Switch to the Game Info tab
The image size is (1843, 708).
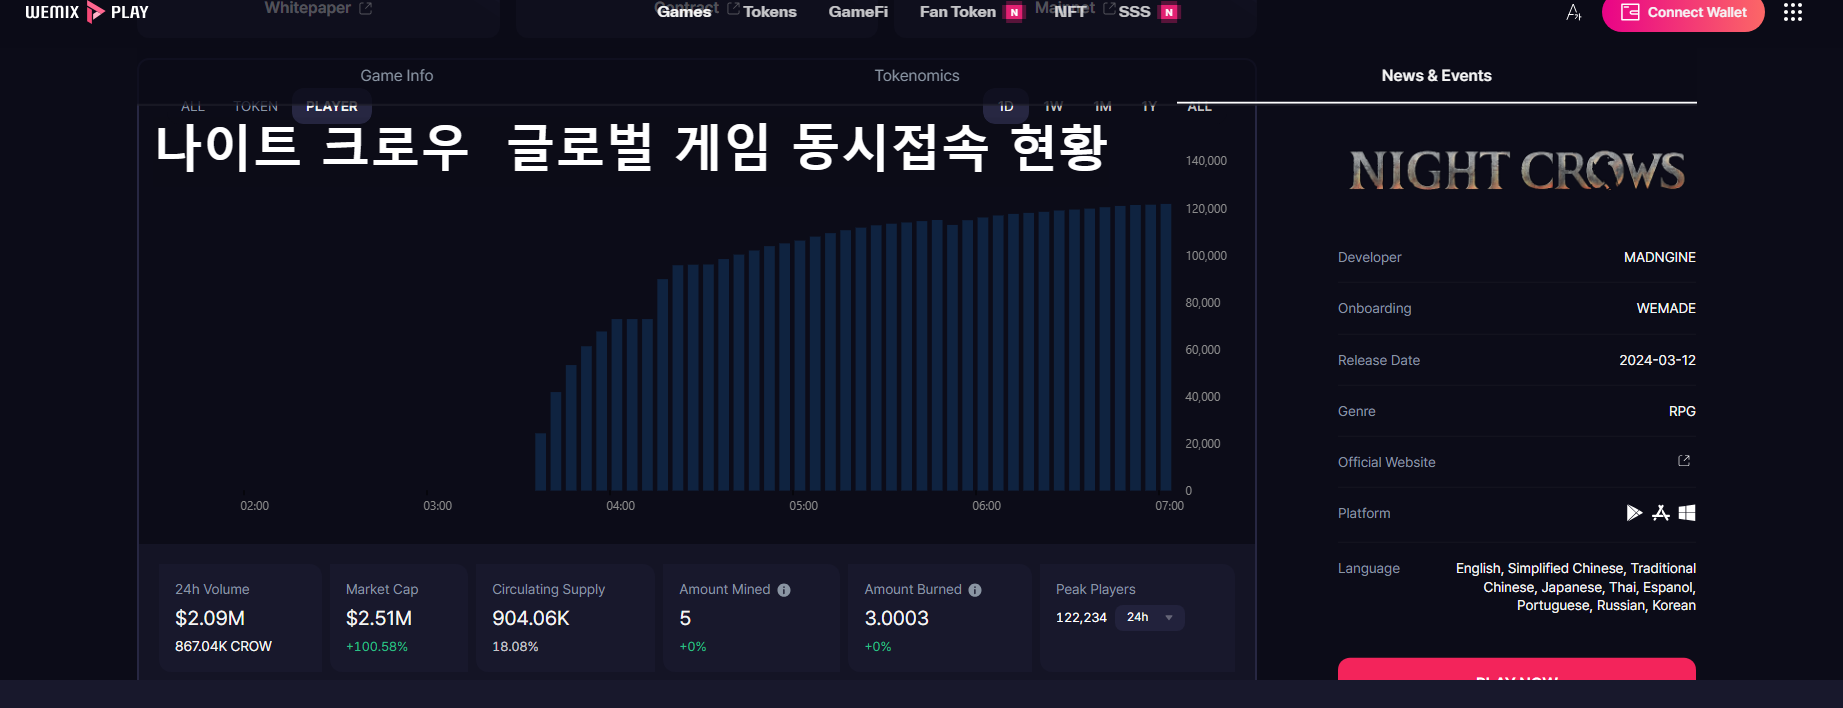tap(397, 76)
